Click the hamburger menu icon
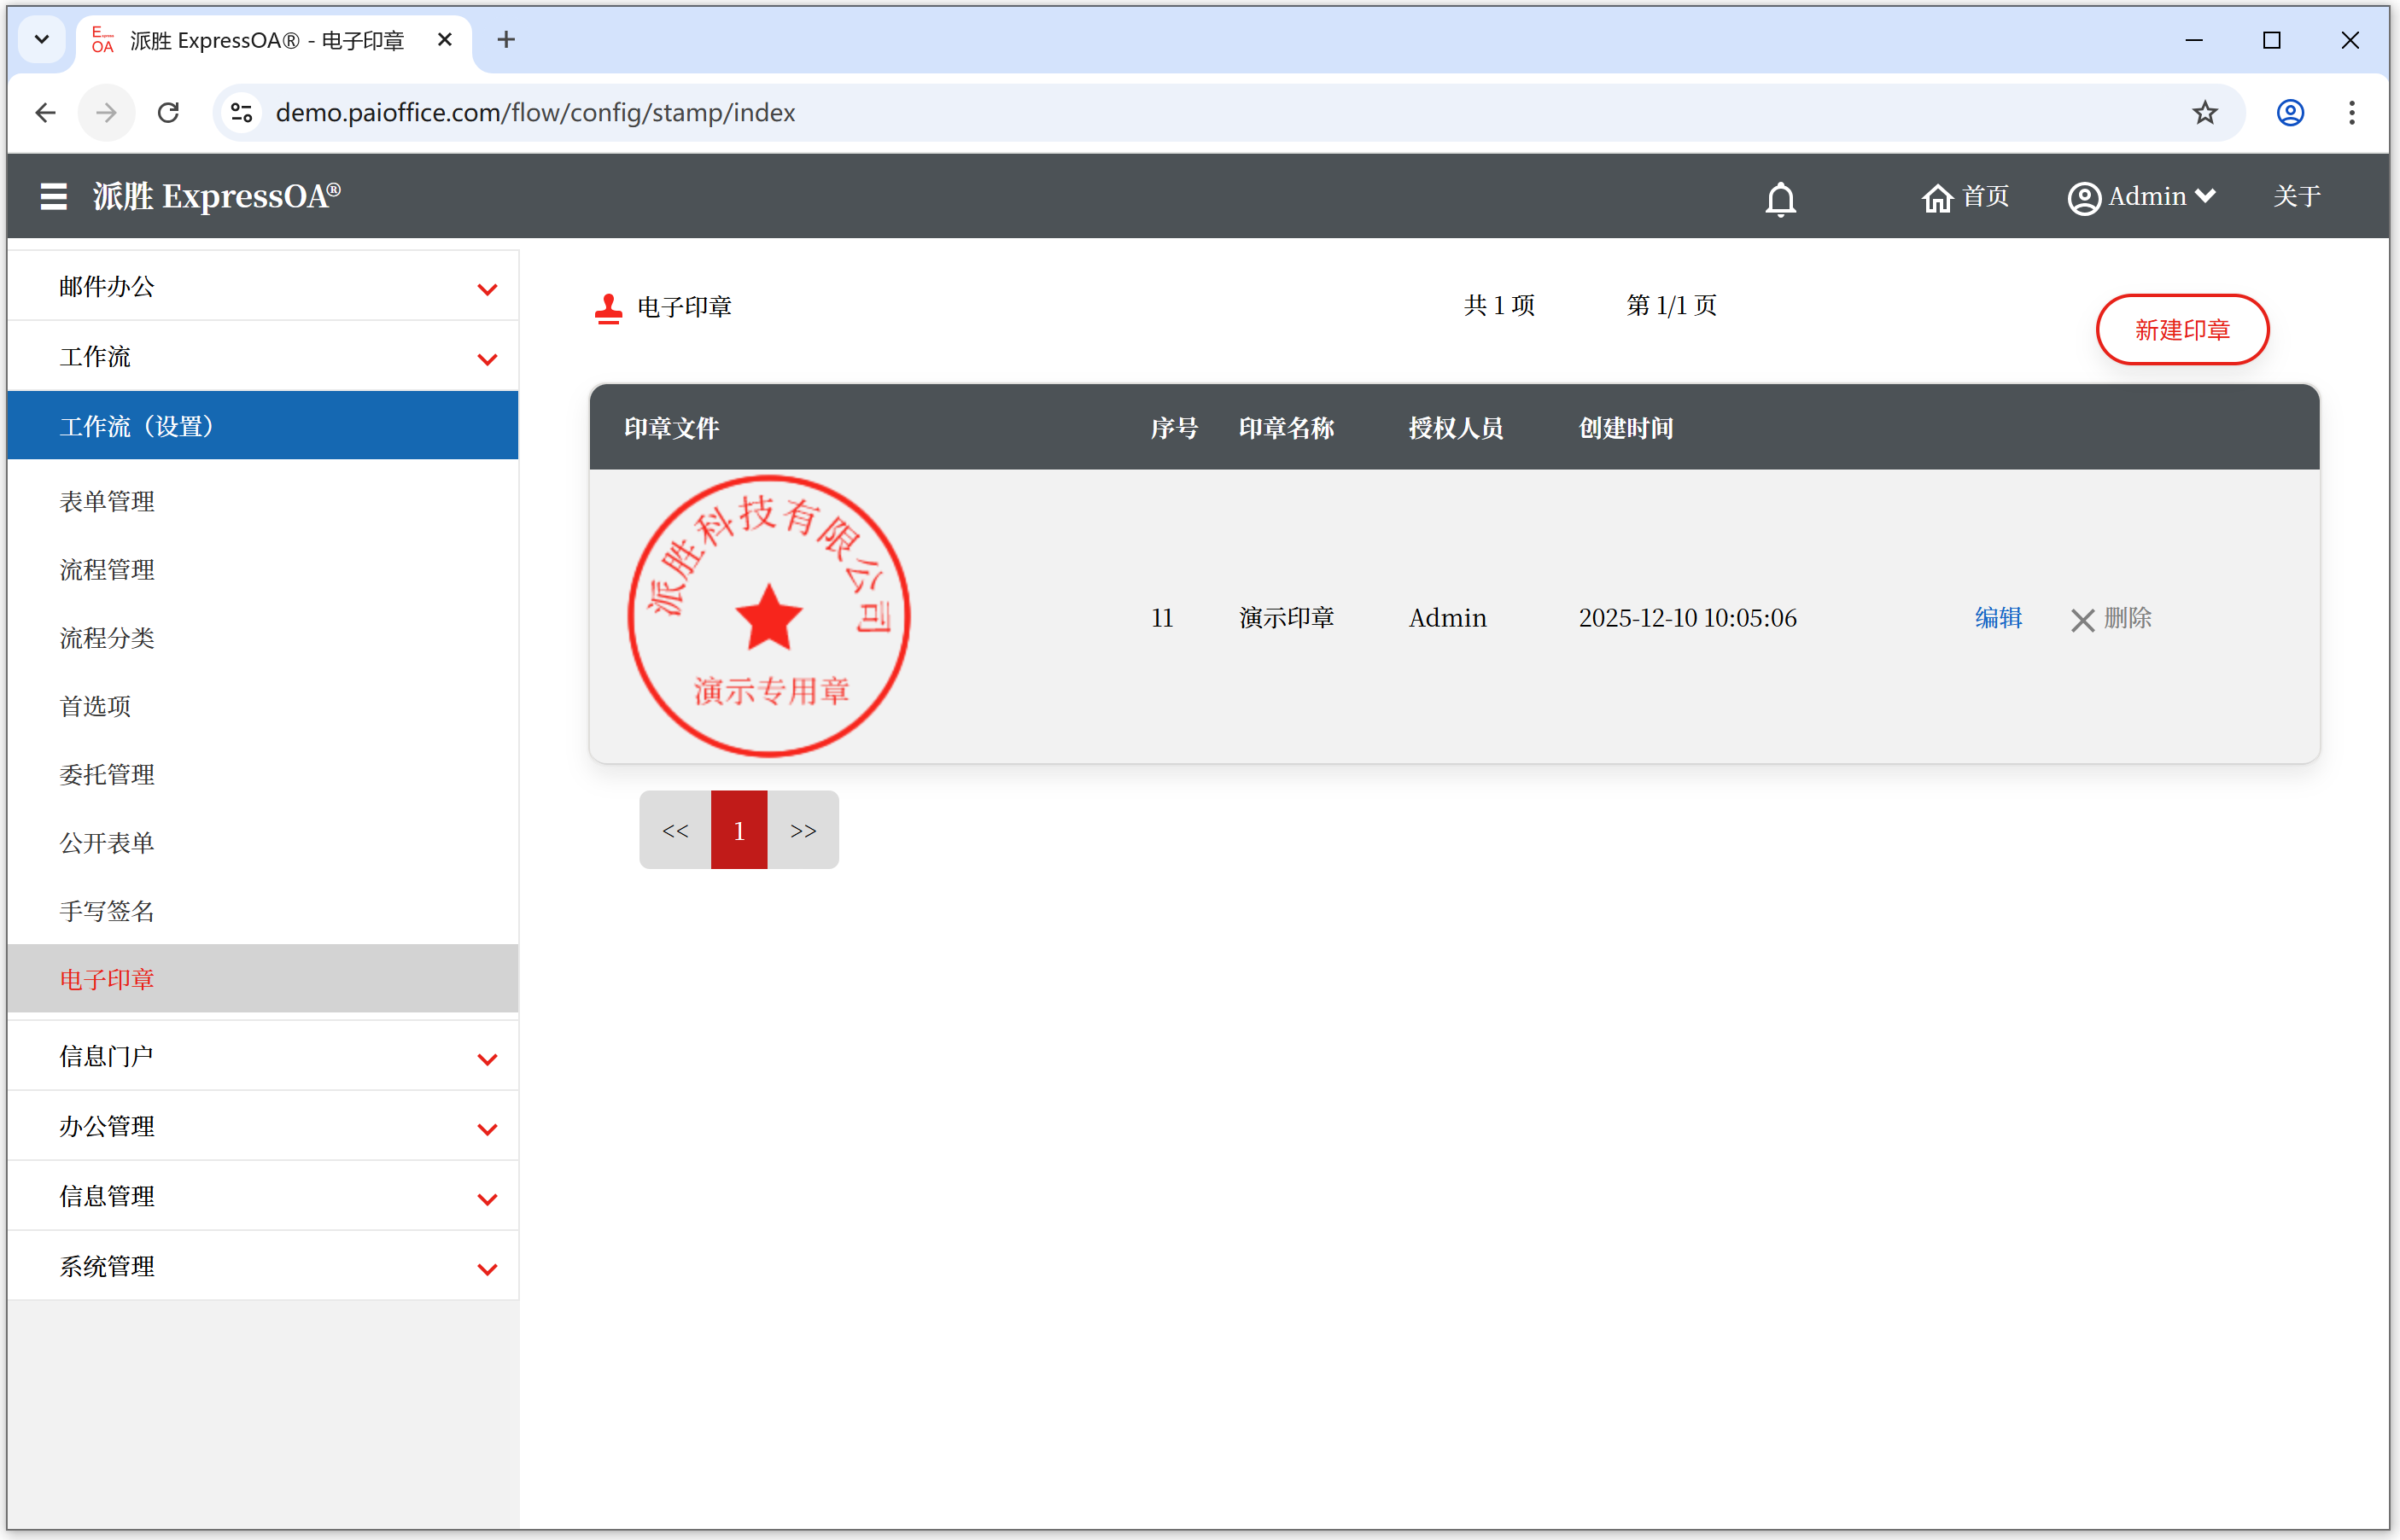Screen dimensions: 2400x1540 click(53, 196)
